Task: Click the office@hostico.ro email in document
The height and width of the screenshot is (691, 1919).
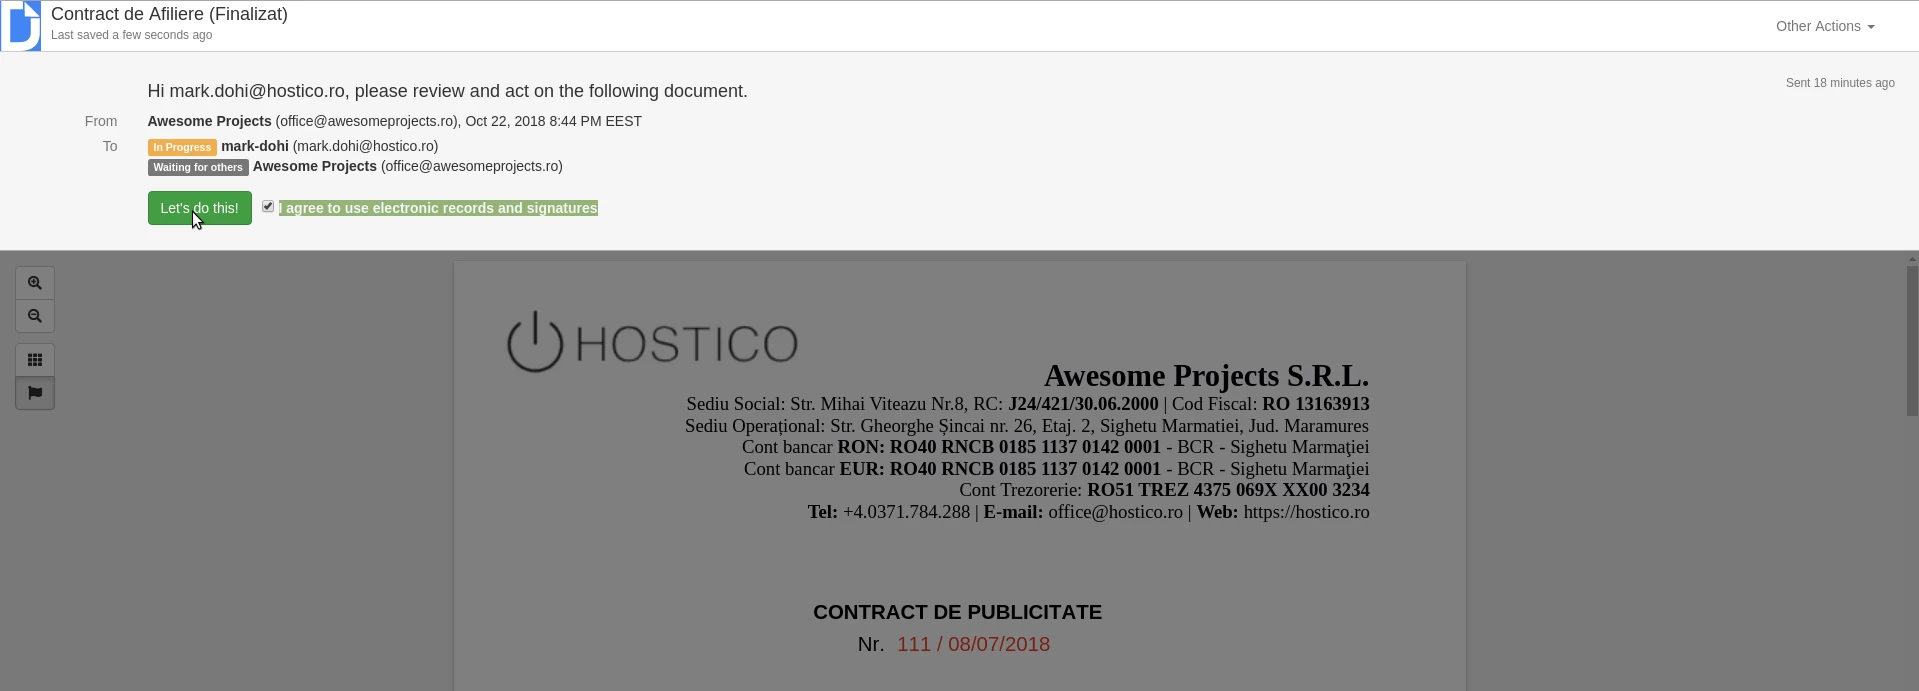Action: pyautogui.click(x=1115, y=512)
